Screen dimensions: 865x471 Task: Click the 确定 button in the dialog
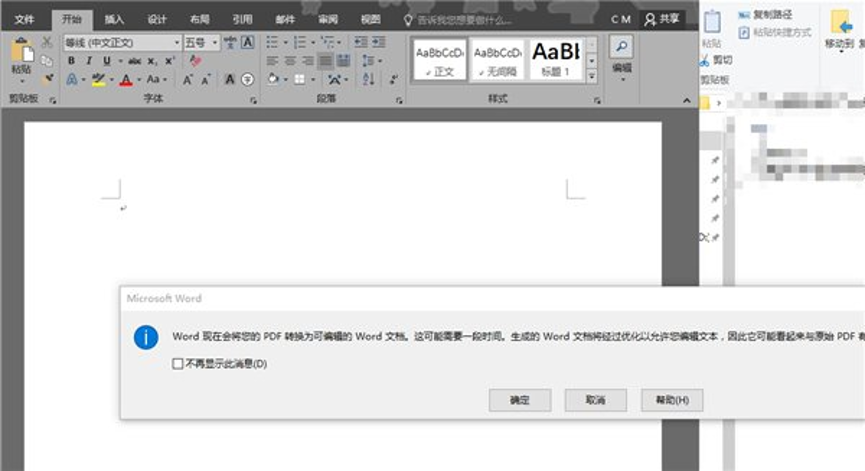coord(520,400)
